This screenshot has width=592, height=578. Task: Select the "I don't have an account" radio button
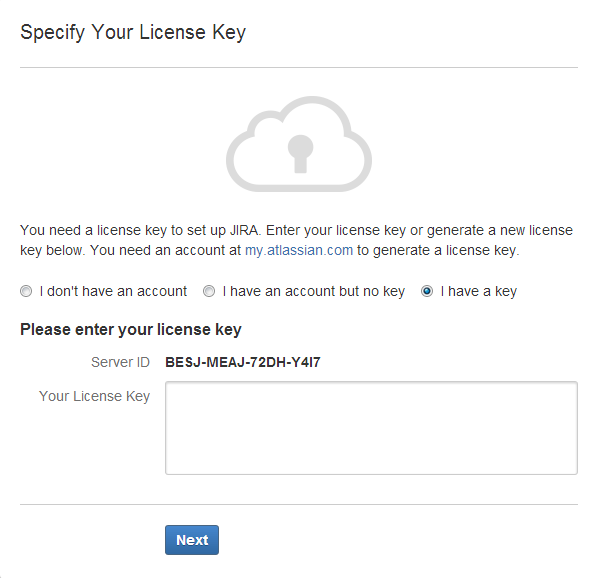26,291
